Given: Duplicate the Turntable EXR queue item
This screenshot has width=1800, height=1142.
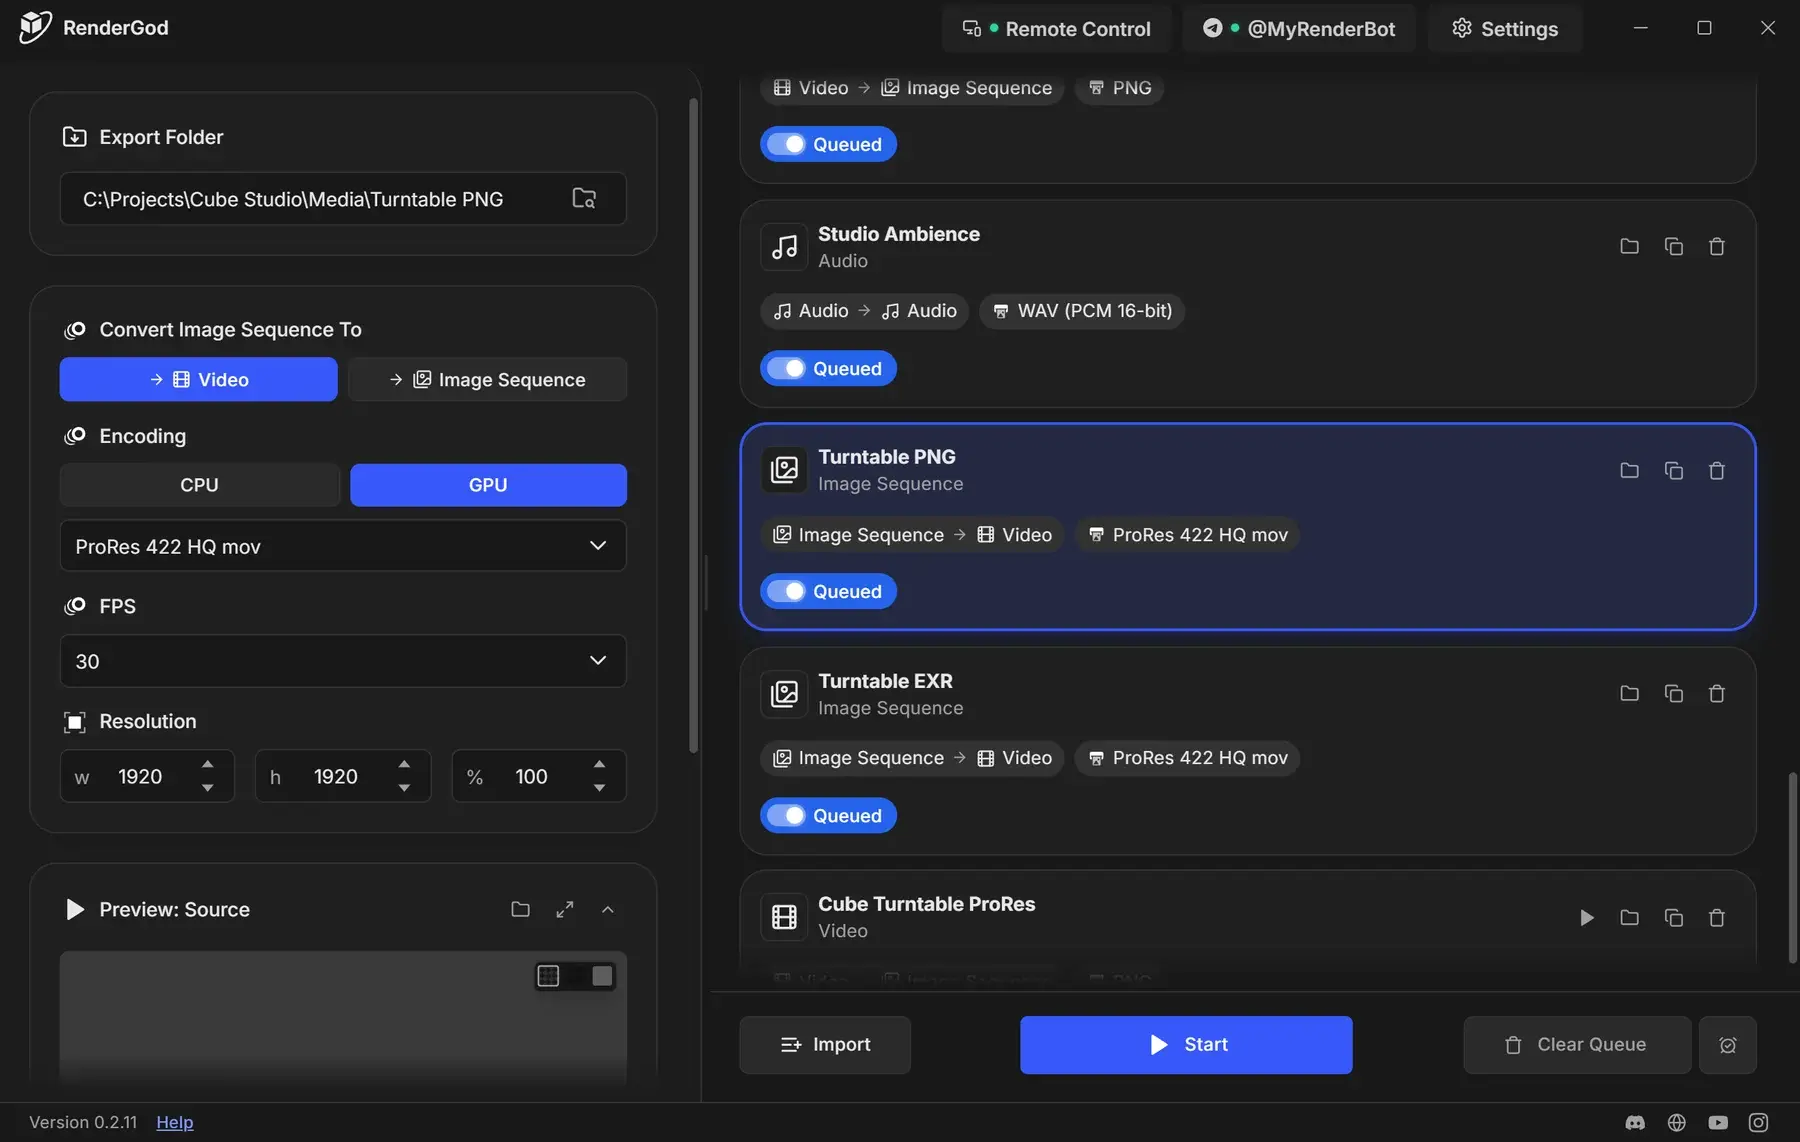Looking at the screenshot, I should (x=1673, y=693).
